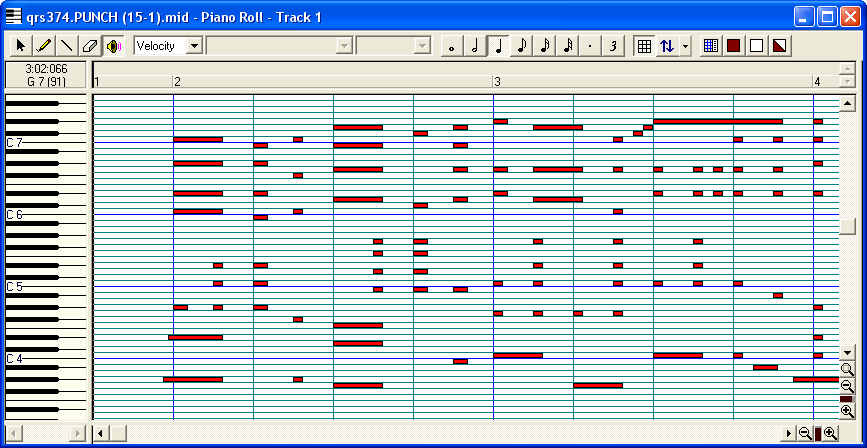The height and width of the screenshot is (448, 867).
Task: Click vertical zoom in magnifier
Action: tap(847, 411)
